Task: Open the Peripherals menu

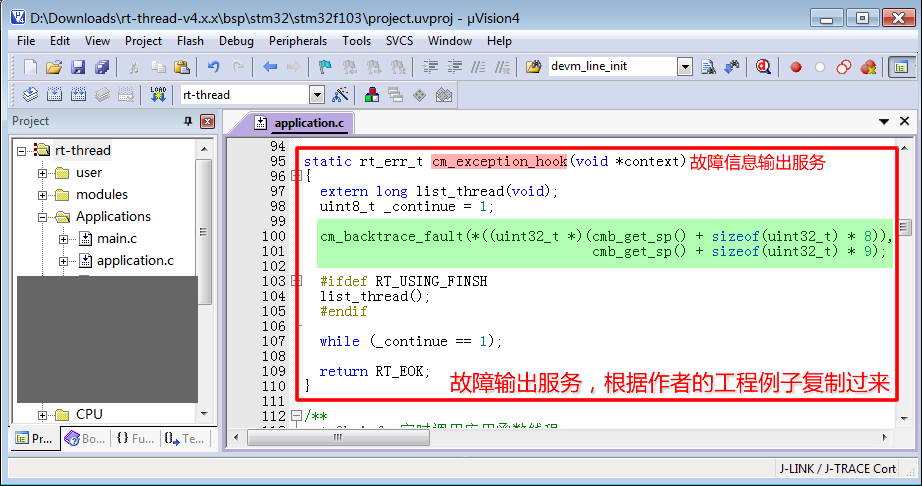Action: [297, 41]
